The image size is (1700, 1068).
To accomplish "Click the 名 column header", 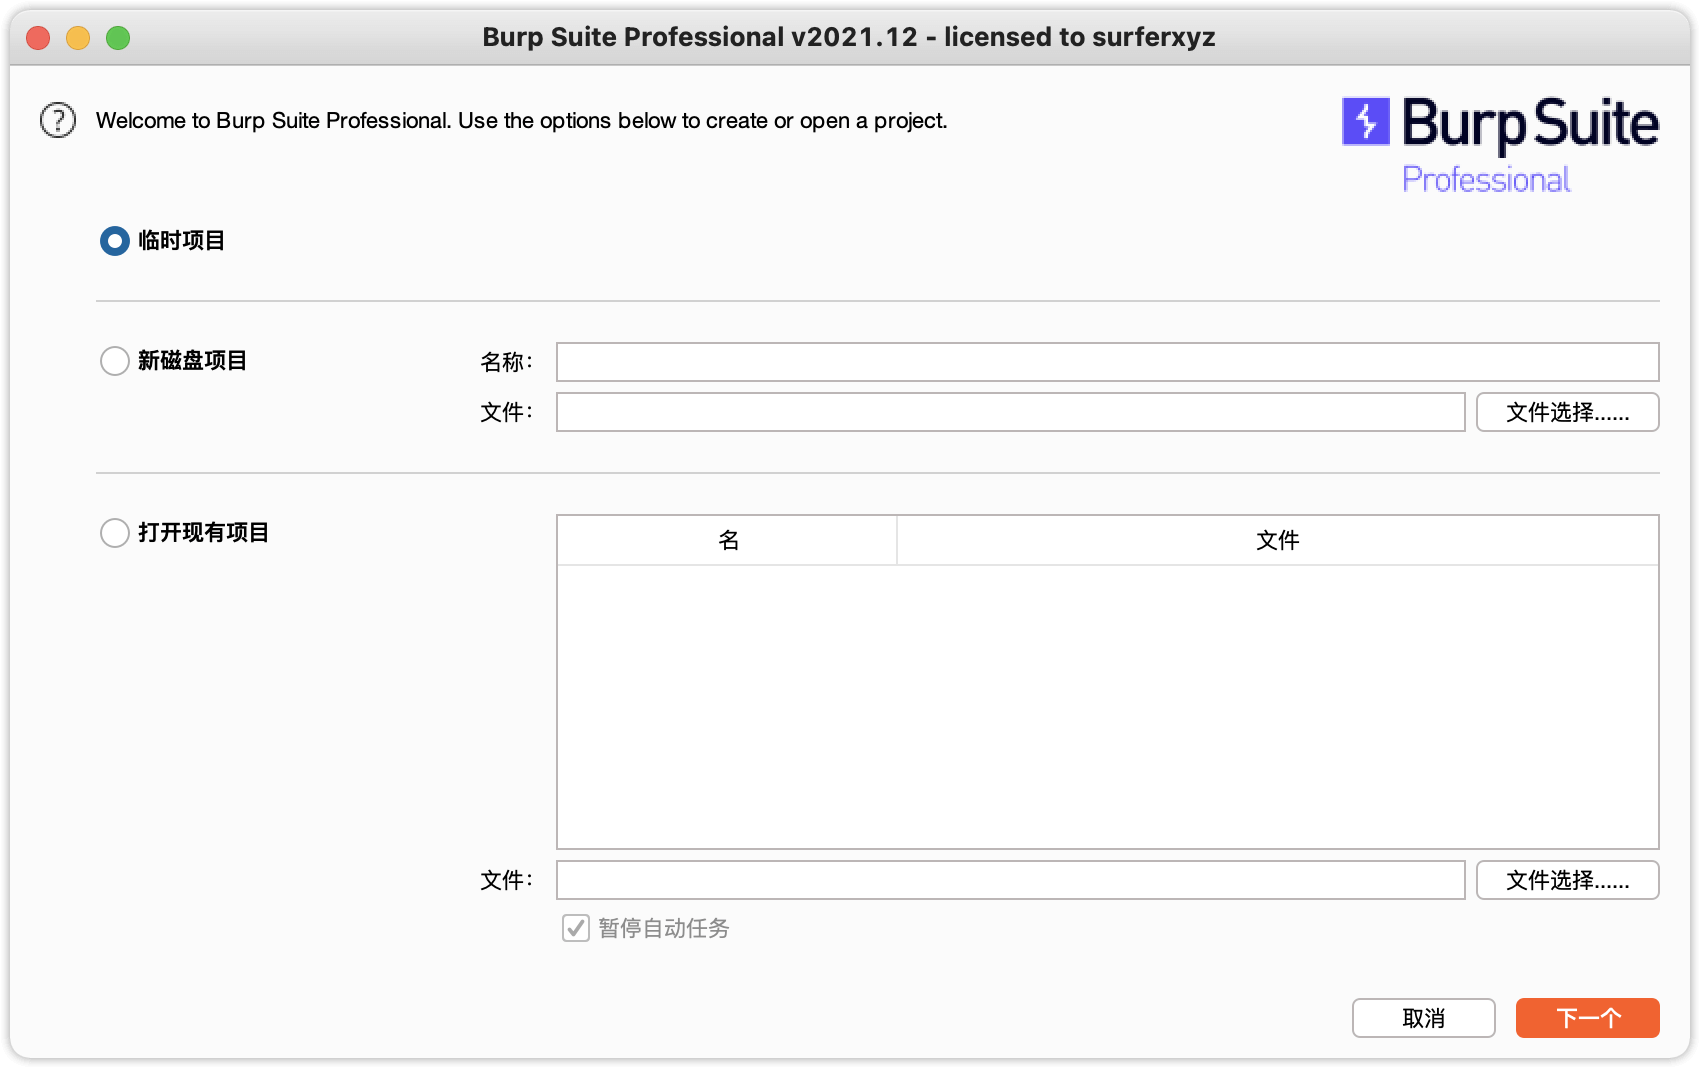I will [728, 541].
